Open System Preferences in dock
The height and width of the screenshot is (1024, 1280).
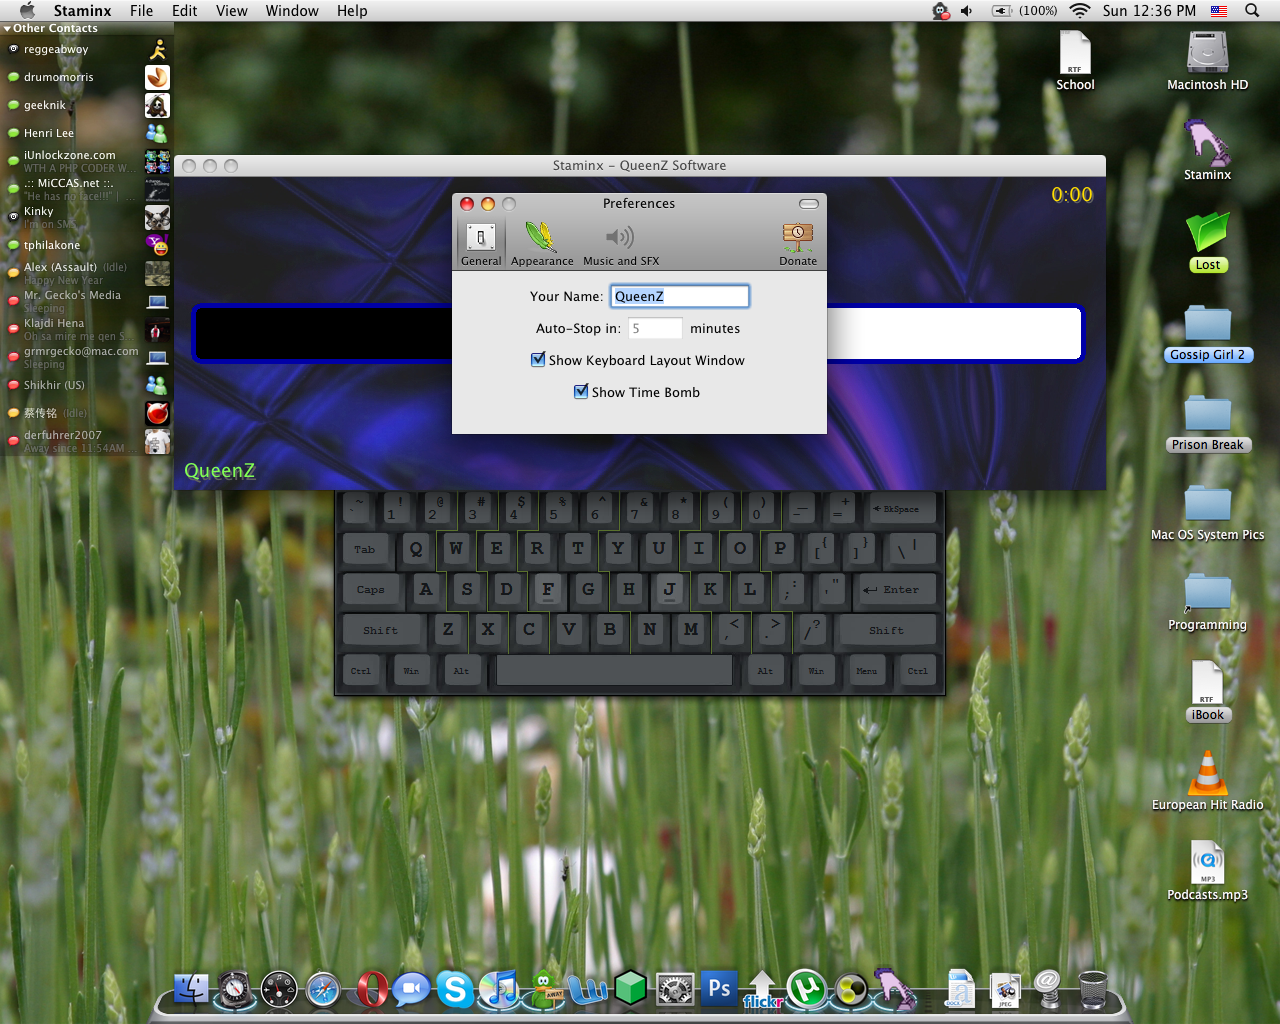pyautogui.click(x=675, y=990)
